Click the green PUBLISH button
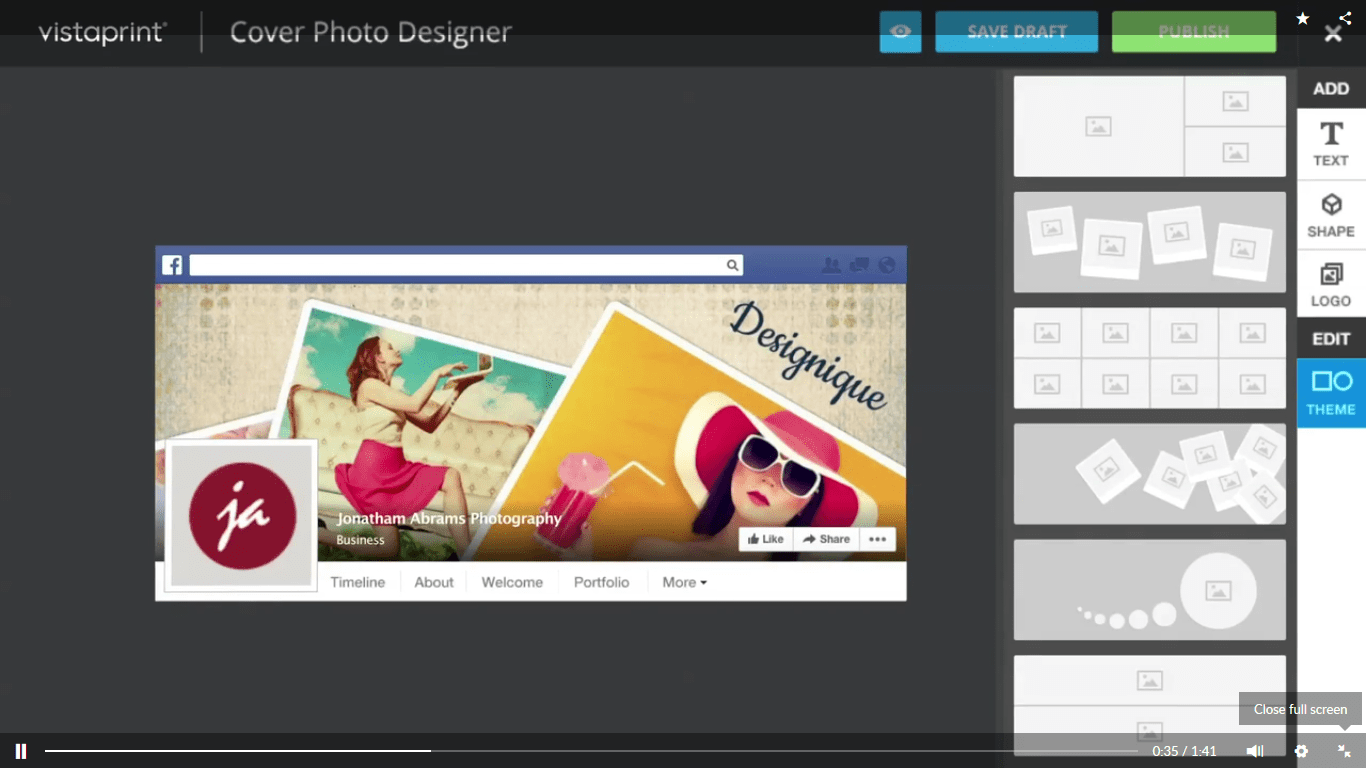Viewport: 1366px width, 768px height. 1194,32
